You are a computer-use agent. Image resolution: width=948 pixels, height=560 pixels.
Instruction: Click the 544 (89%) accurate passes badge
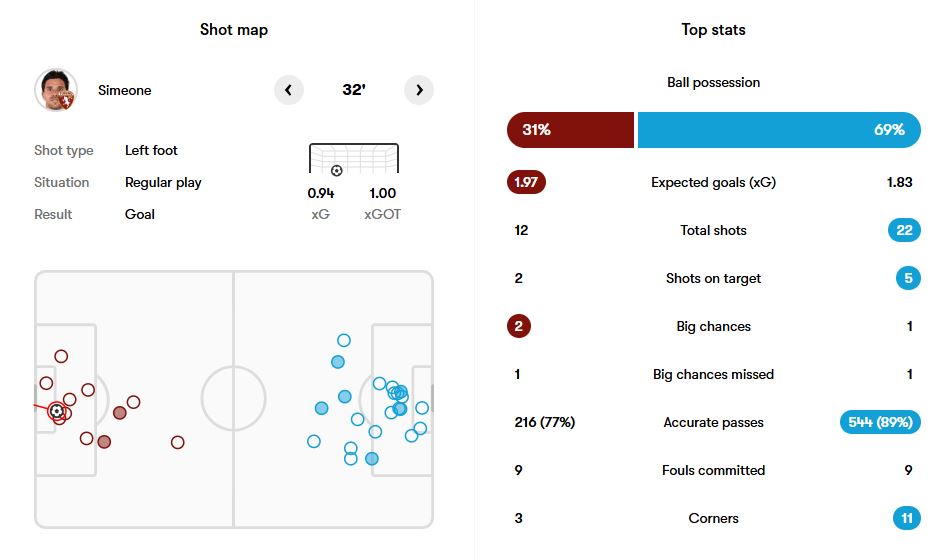click(880, 422)
